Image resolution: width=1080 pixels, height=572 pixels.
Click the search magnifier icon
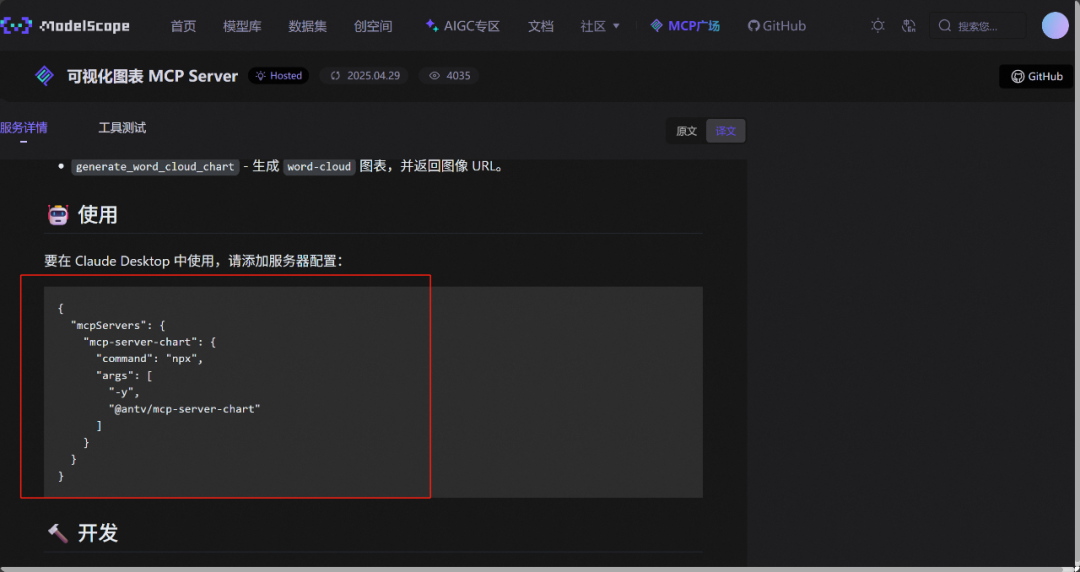(944, 26)
